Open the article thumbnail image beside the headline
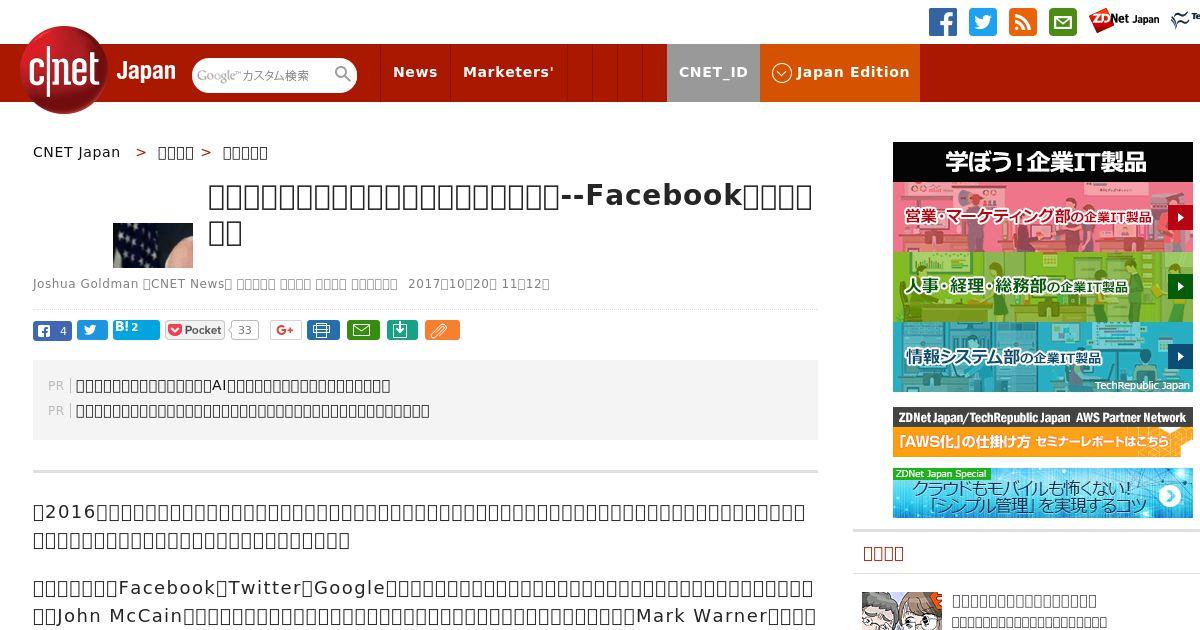 coord(153,245)
